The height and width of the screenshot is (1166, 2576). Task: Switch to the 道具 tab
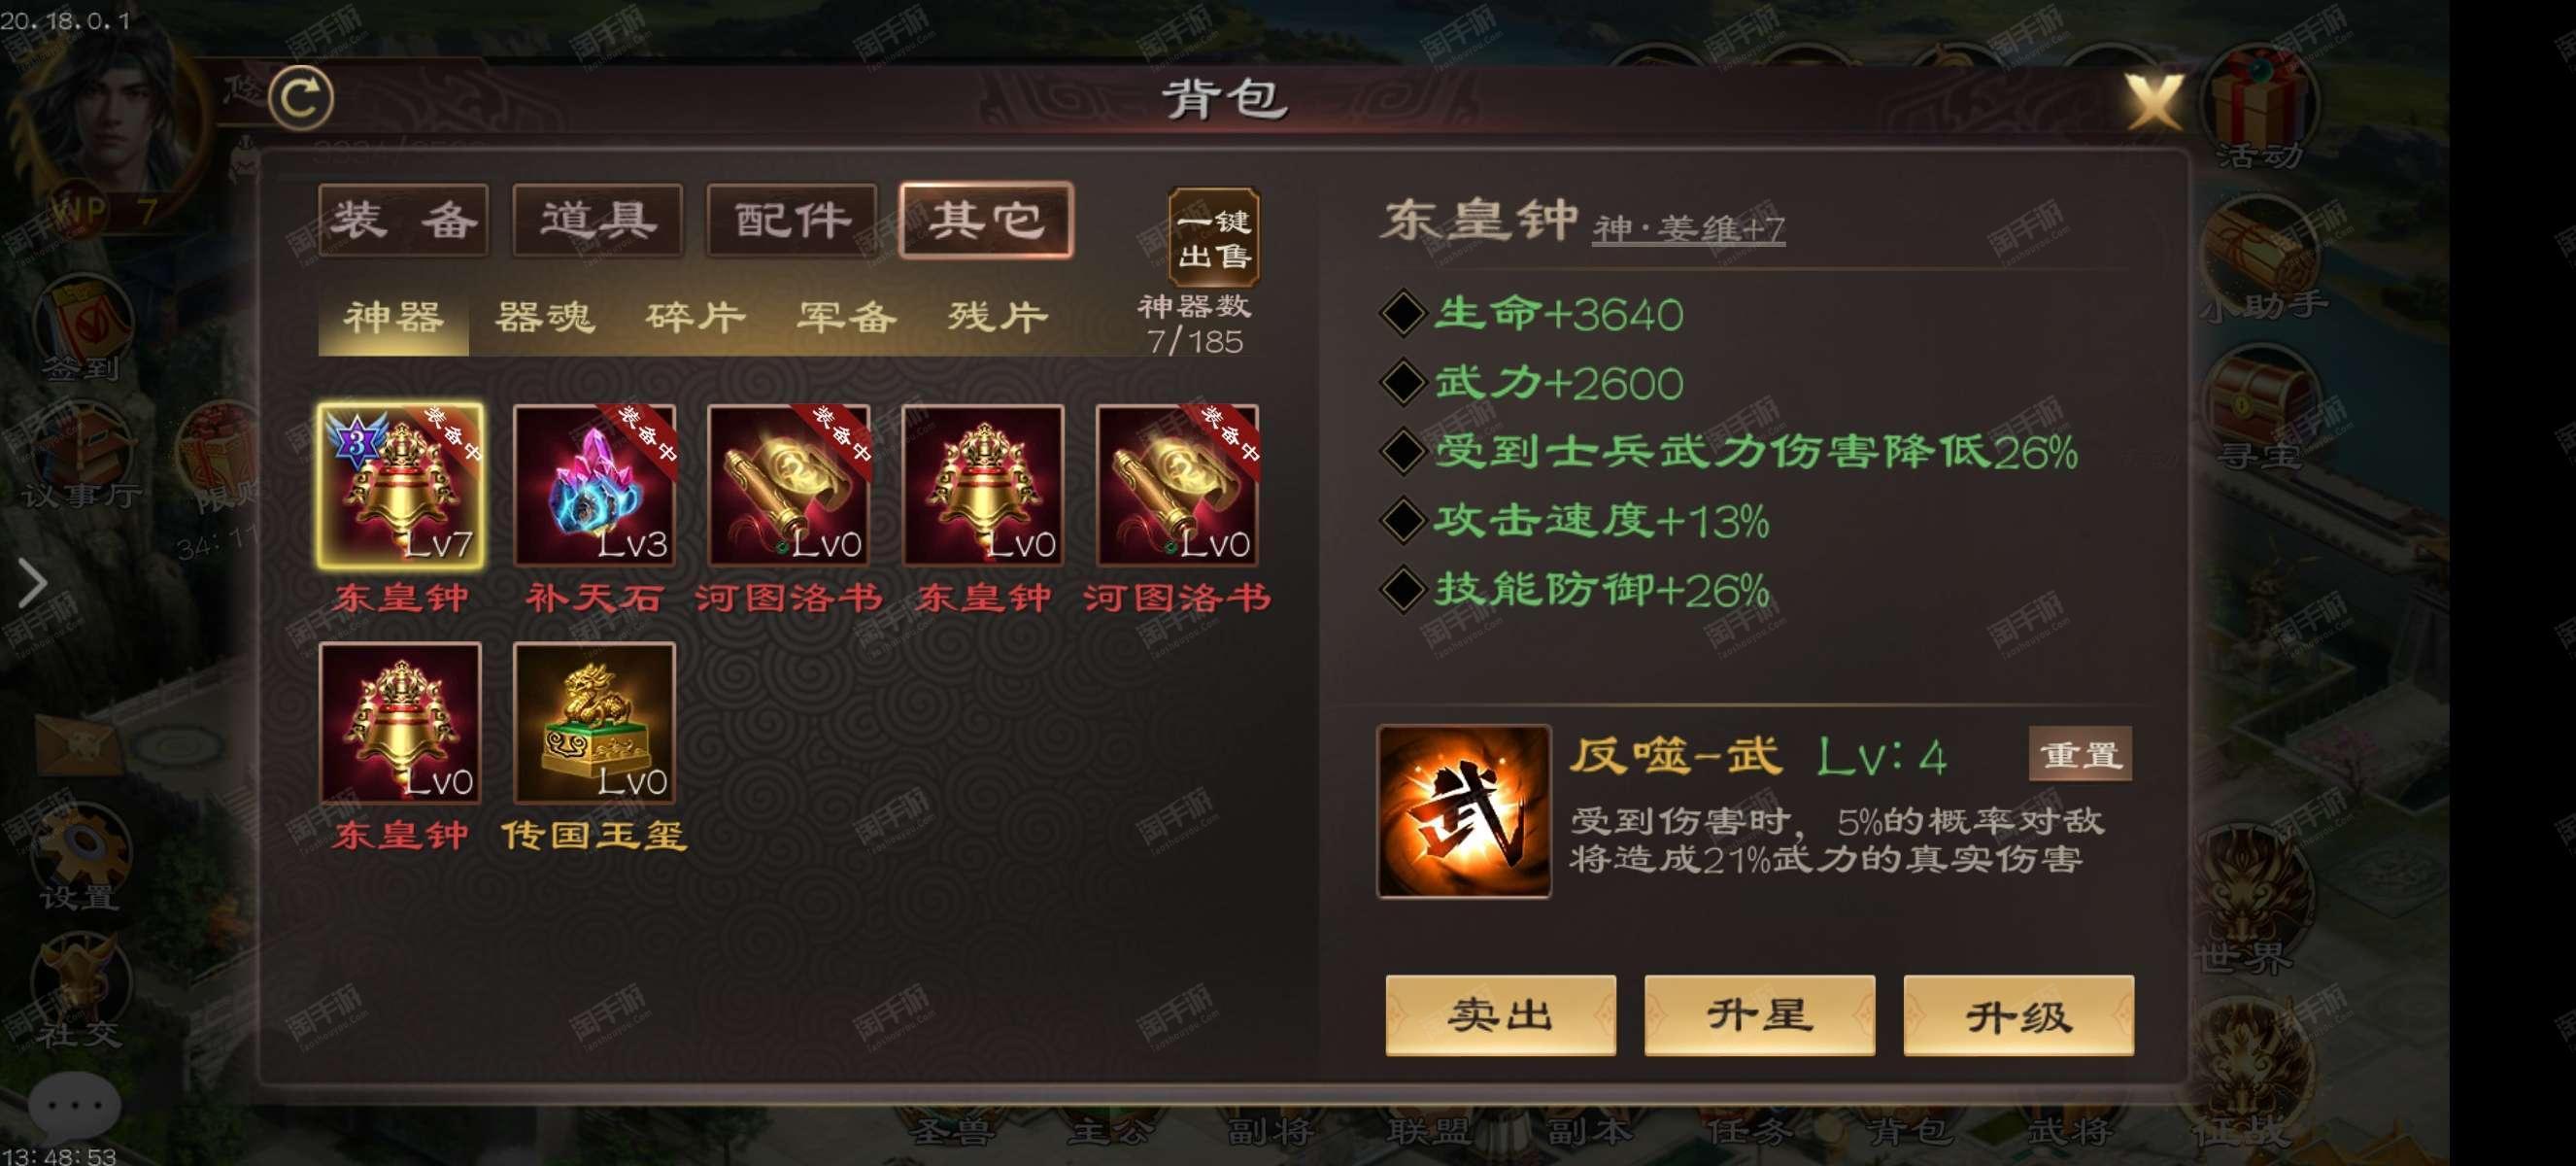[598, 220]
